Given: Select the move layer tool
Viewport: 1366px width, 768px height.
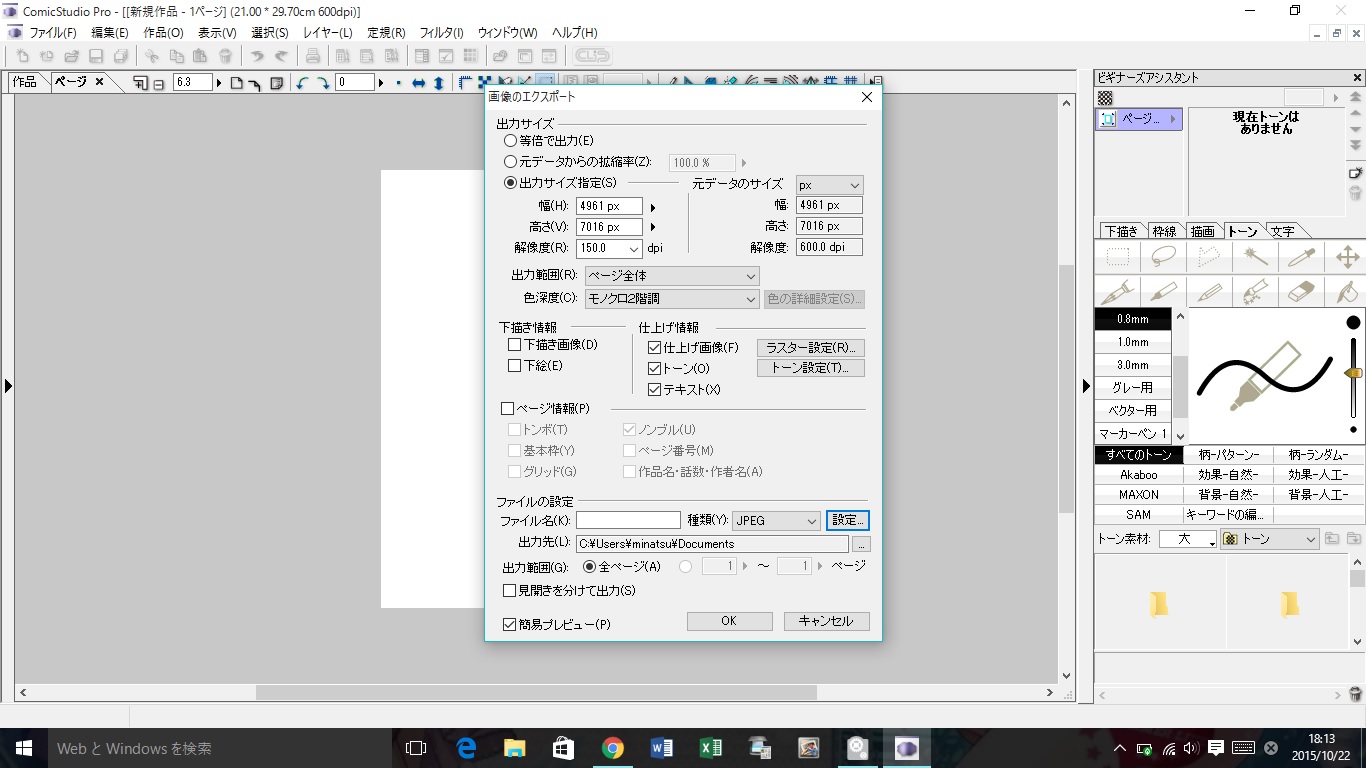Looking at the screenshot, I should 1346,257.
